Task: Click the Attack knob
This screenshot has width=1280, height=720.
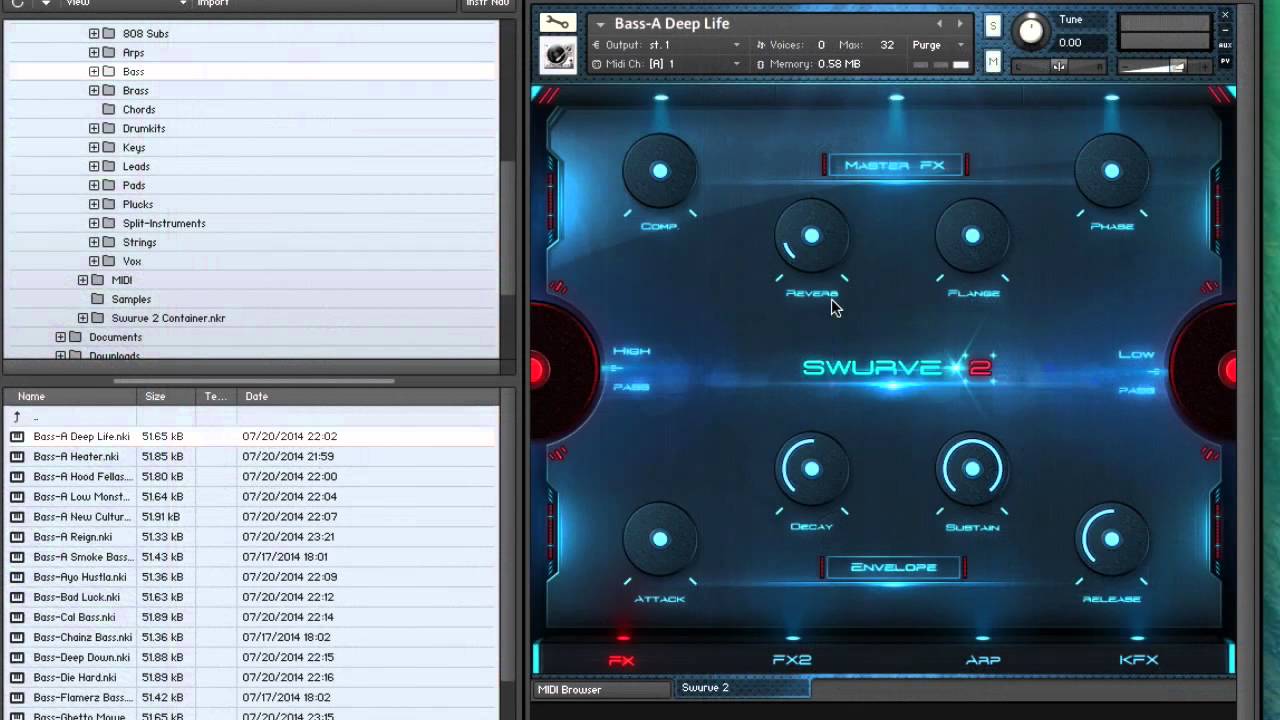Action: (x=659, y=539)
